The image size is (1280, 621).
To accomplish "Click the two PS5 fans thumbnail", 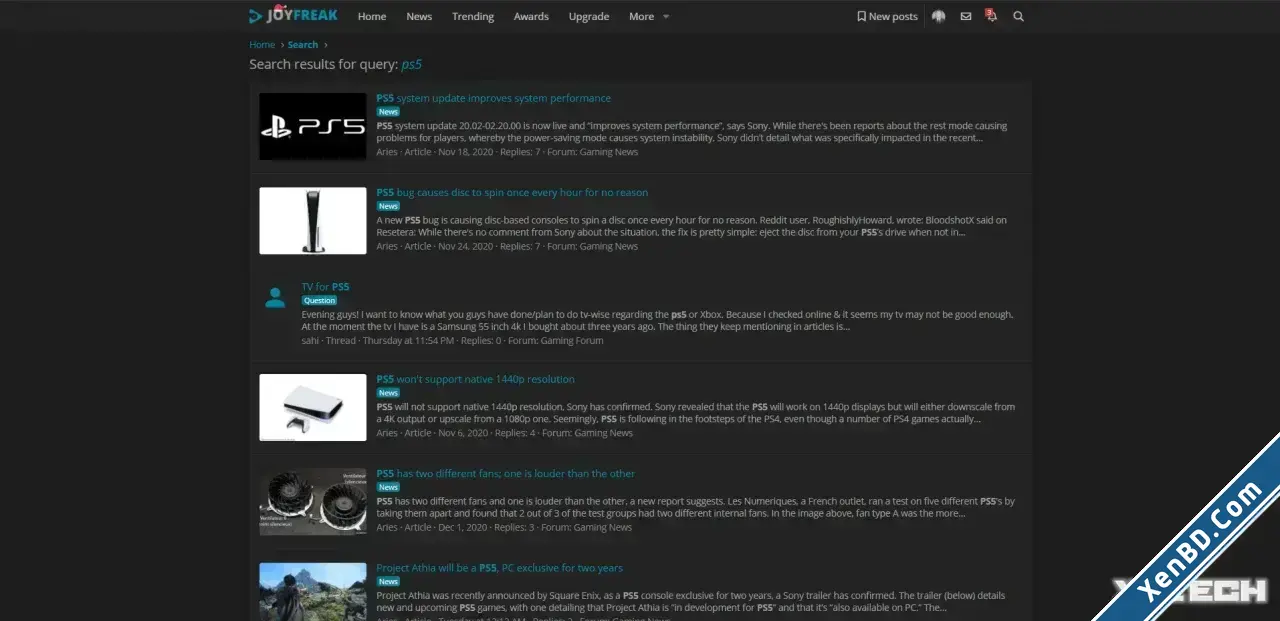I will (313, 501).
